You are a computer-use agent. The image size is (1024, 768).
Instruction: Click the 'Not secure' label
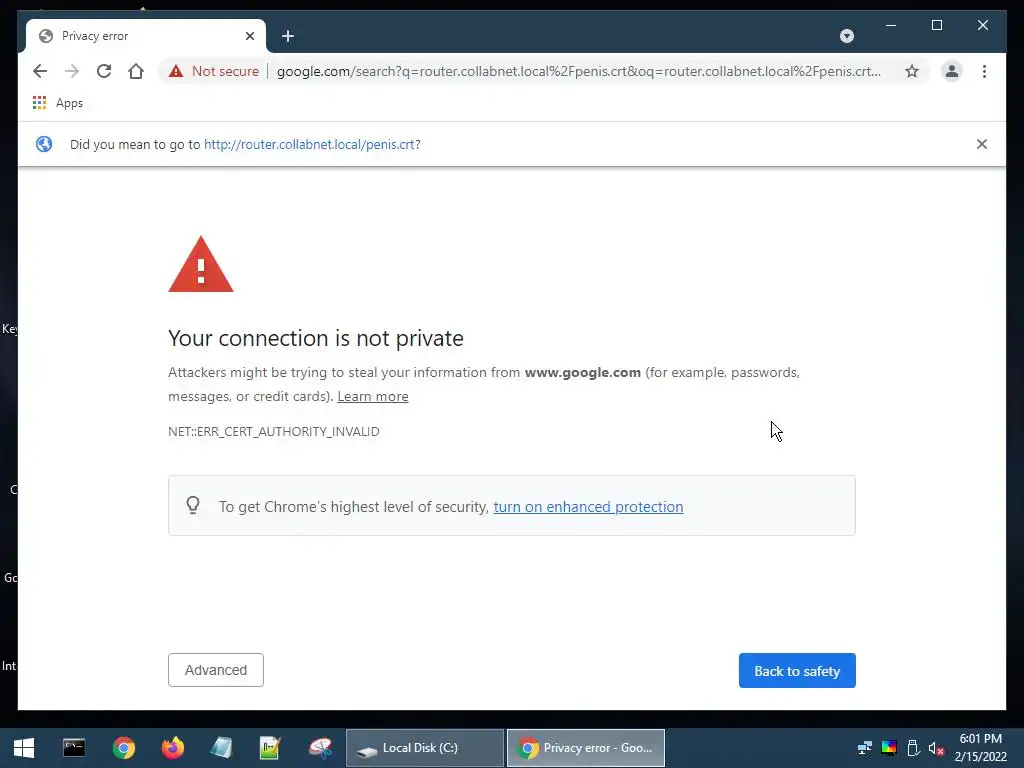click(225, 71)
